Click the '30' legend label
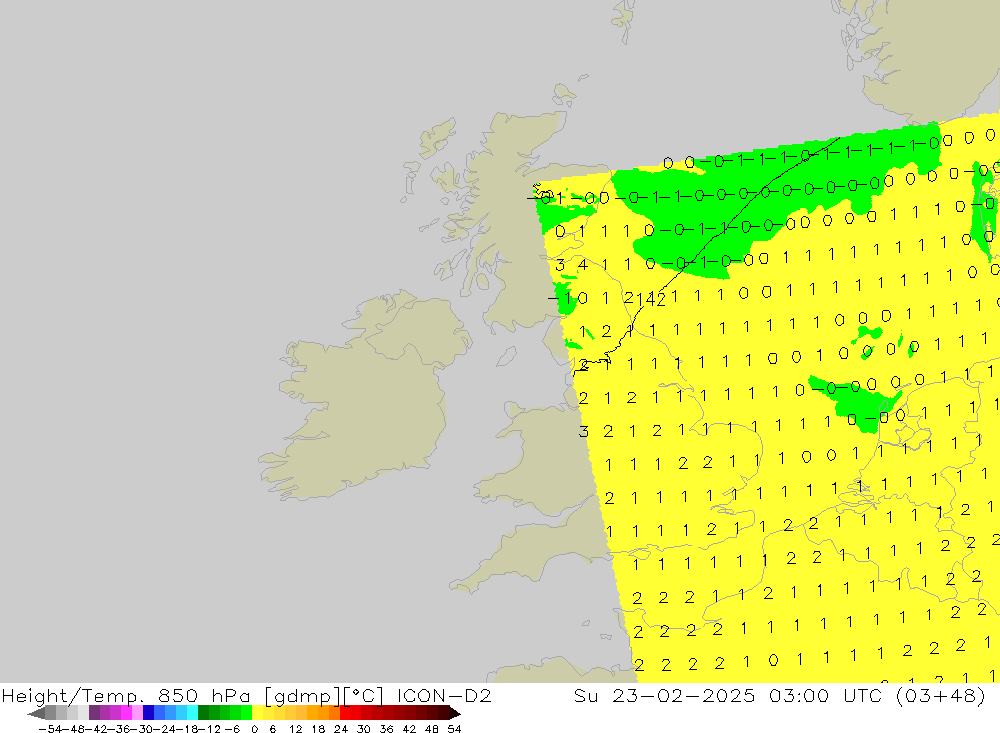Viewport: 1000px width, 733px height. coord(363,729)
